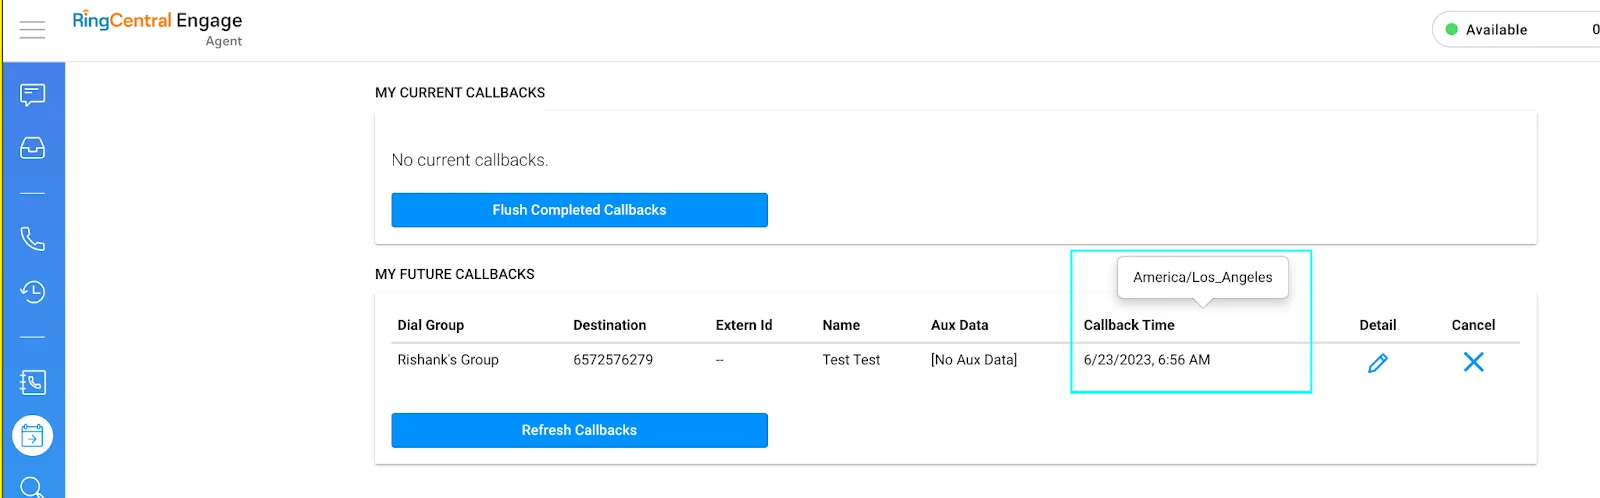This screenshot has width=1600, height=498.
Task: Select the scheduled callbacks calendar icon
Action: pos(32,436)
